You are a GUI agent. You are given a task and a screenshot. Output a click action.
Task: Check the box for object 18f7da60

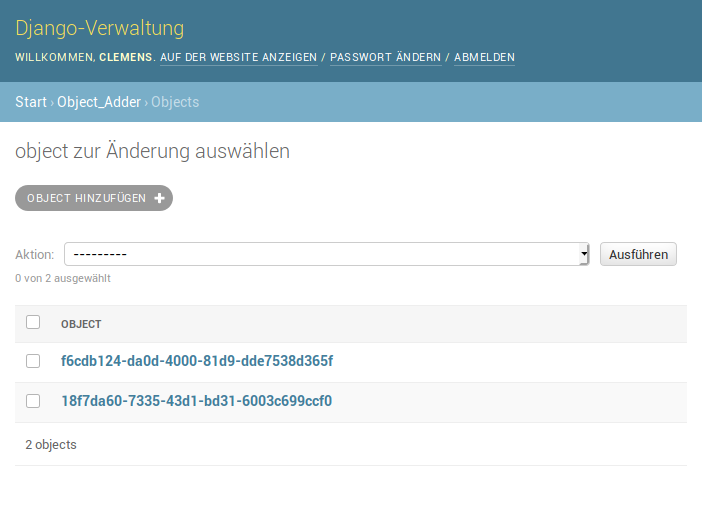click(33, 401)
